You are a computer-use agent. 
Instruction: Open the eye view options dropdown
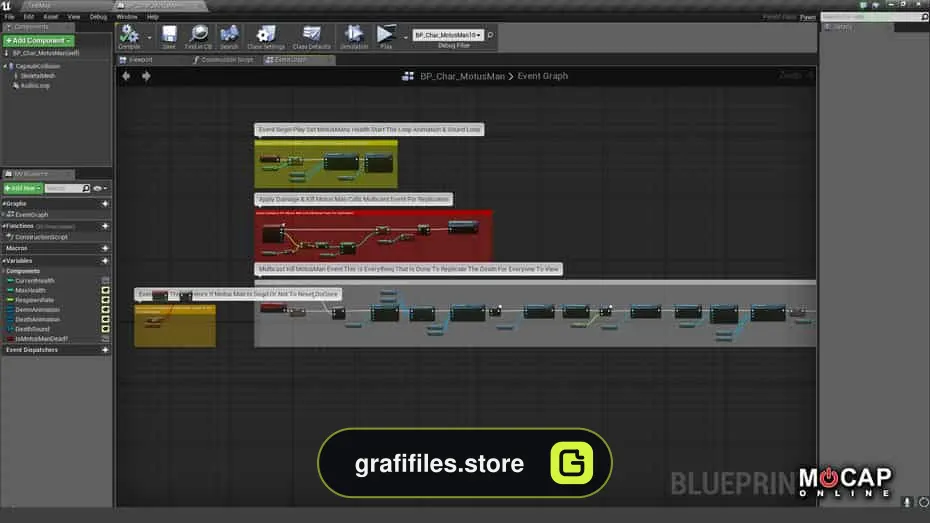tap(101, 189)
